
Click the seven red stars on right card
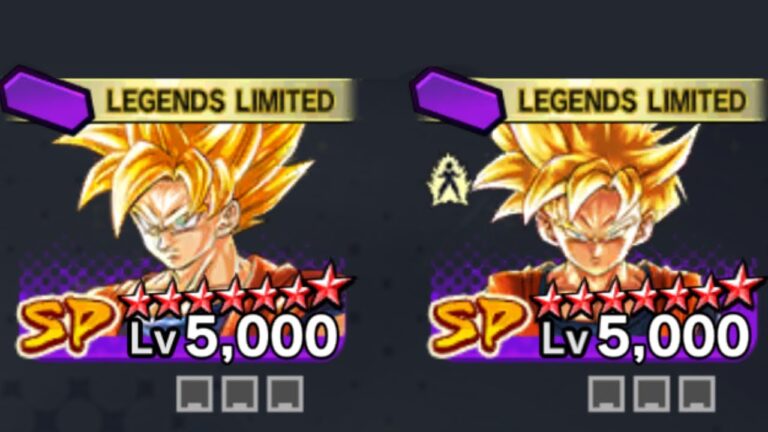(x=648, y=292)
